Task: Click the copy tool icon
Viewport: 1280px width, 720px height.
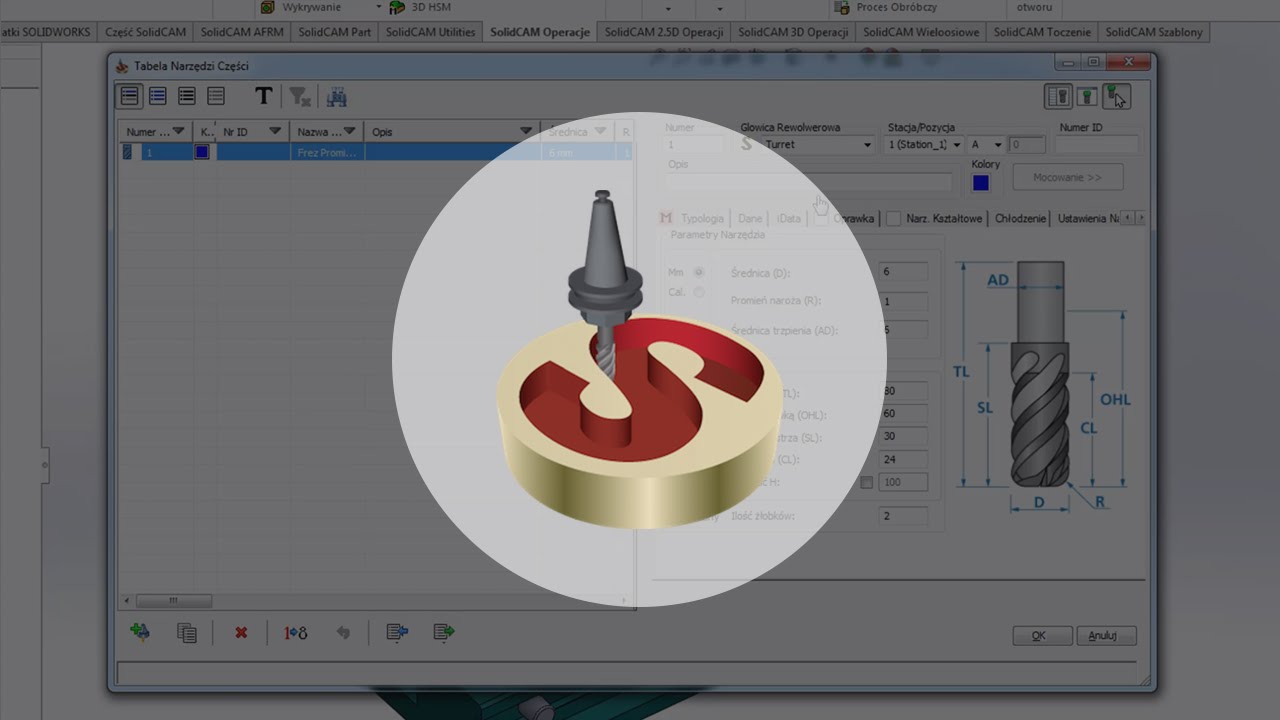Action: [186, 633]
